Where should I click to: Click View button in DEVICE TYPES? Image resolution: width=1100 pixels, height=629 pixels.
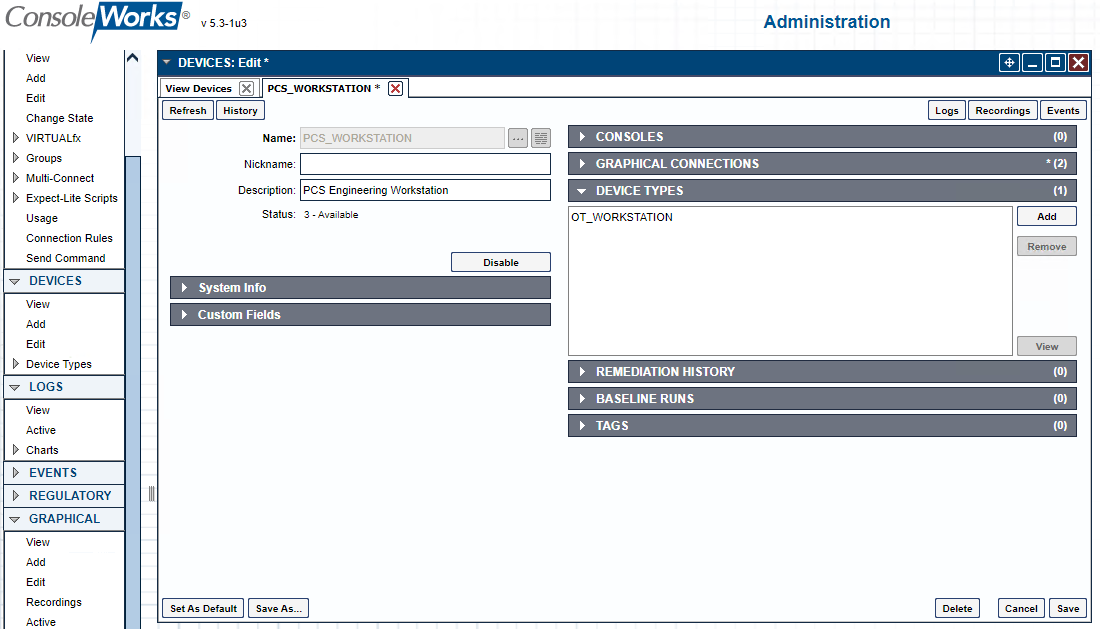point(1047,346)
